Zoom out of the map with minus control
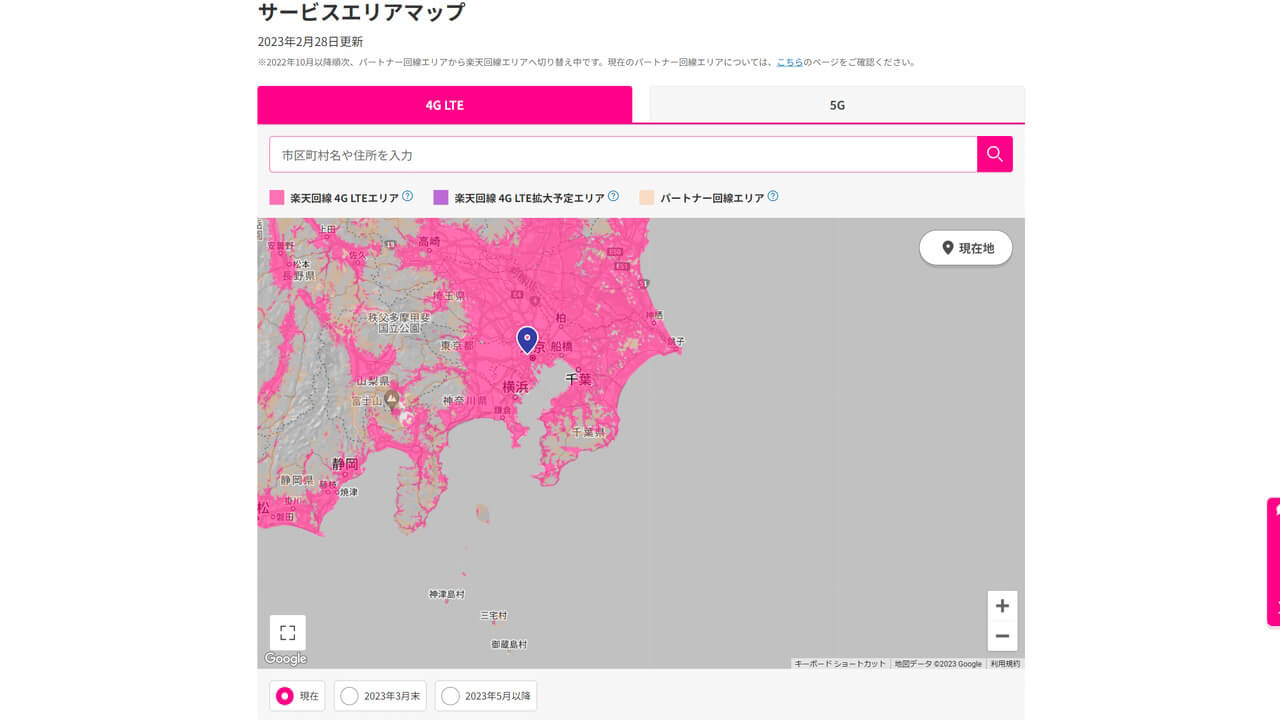The width and height of the screenshot is (1280, 720). click(x=1002, y=636)
